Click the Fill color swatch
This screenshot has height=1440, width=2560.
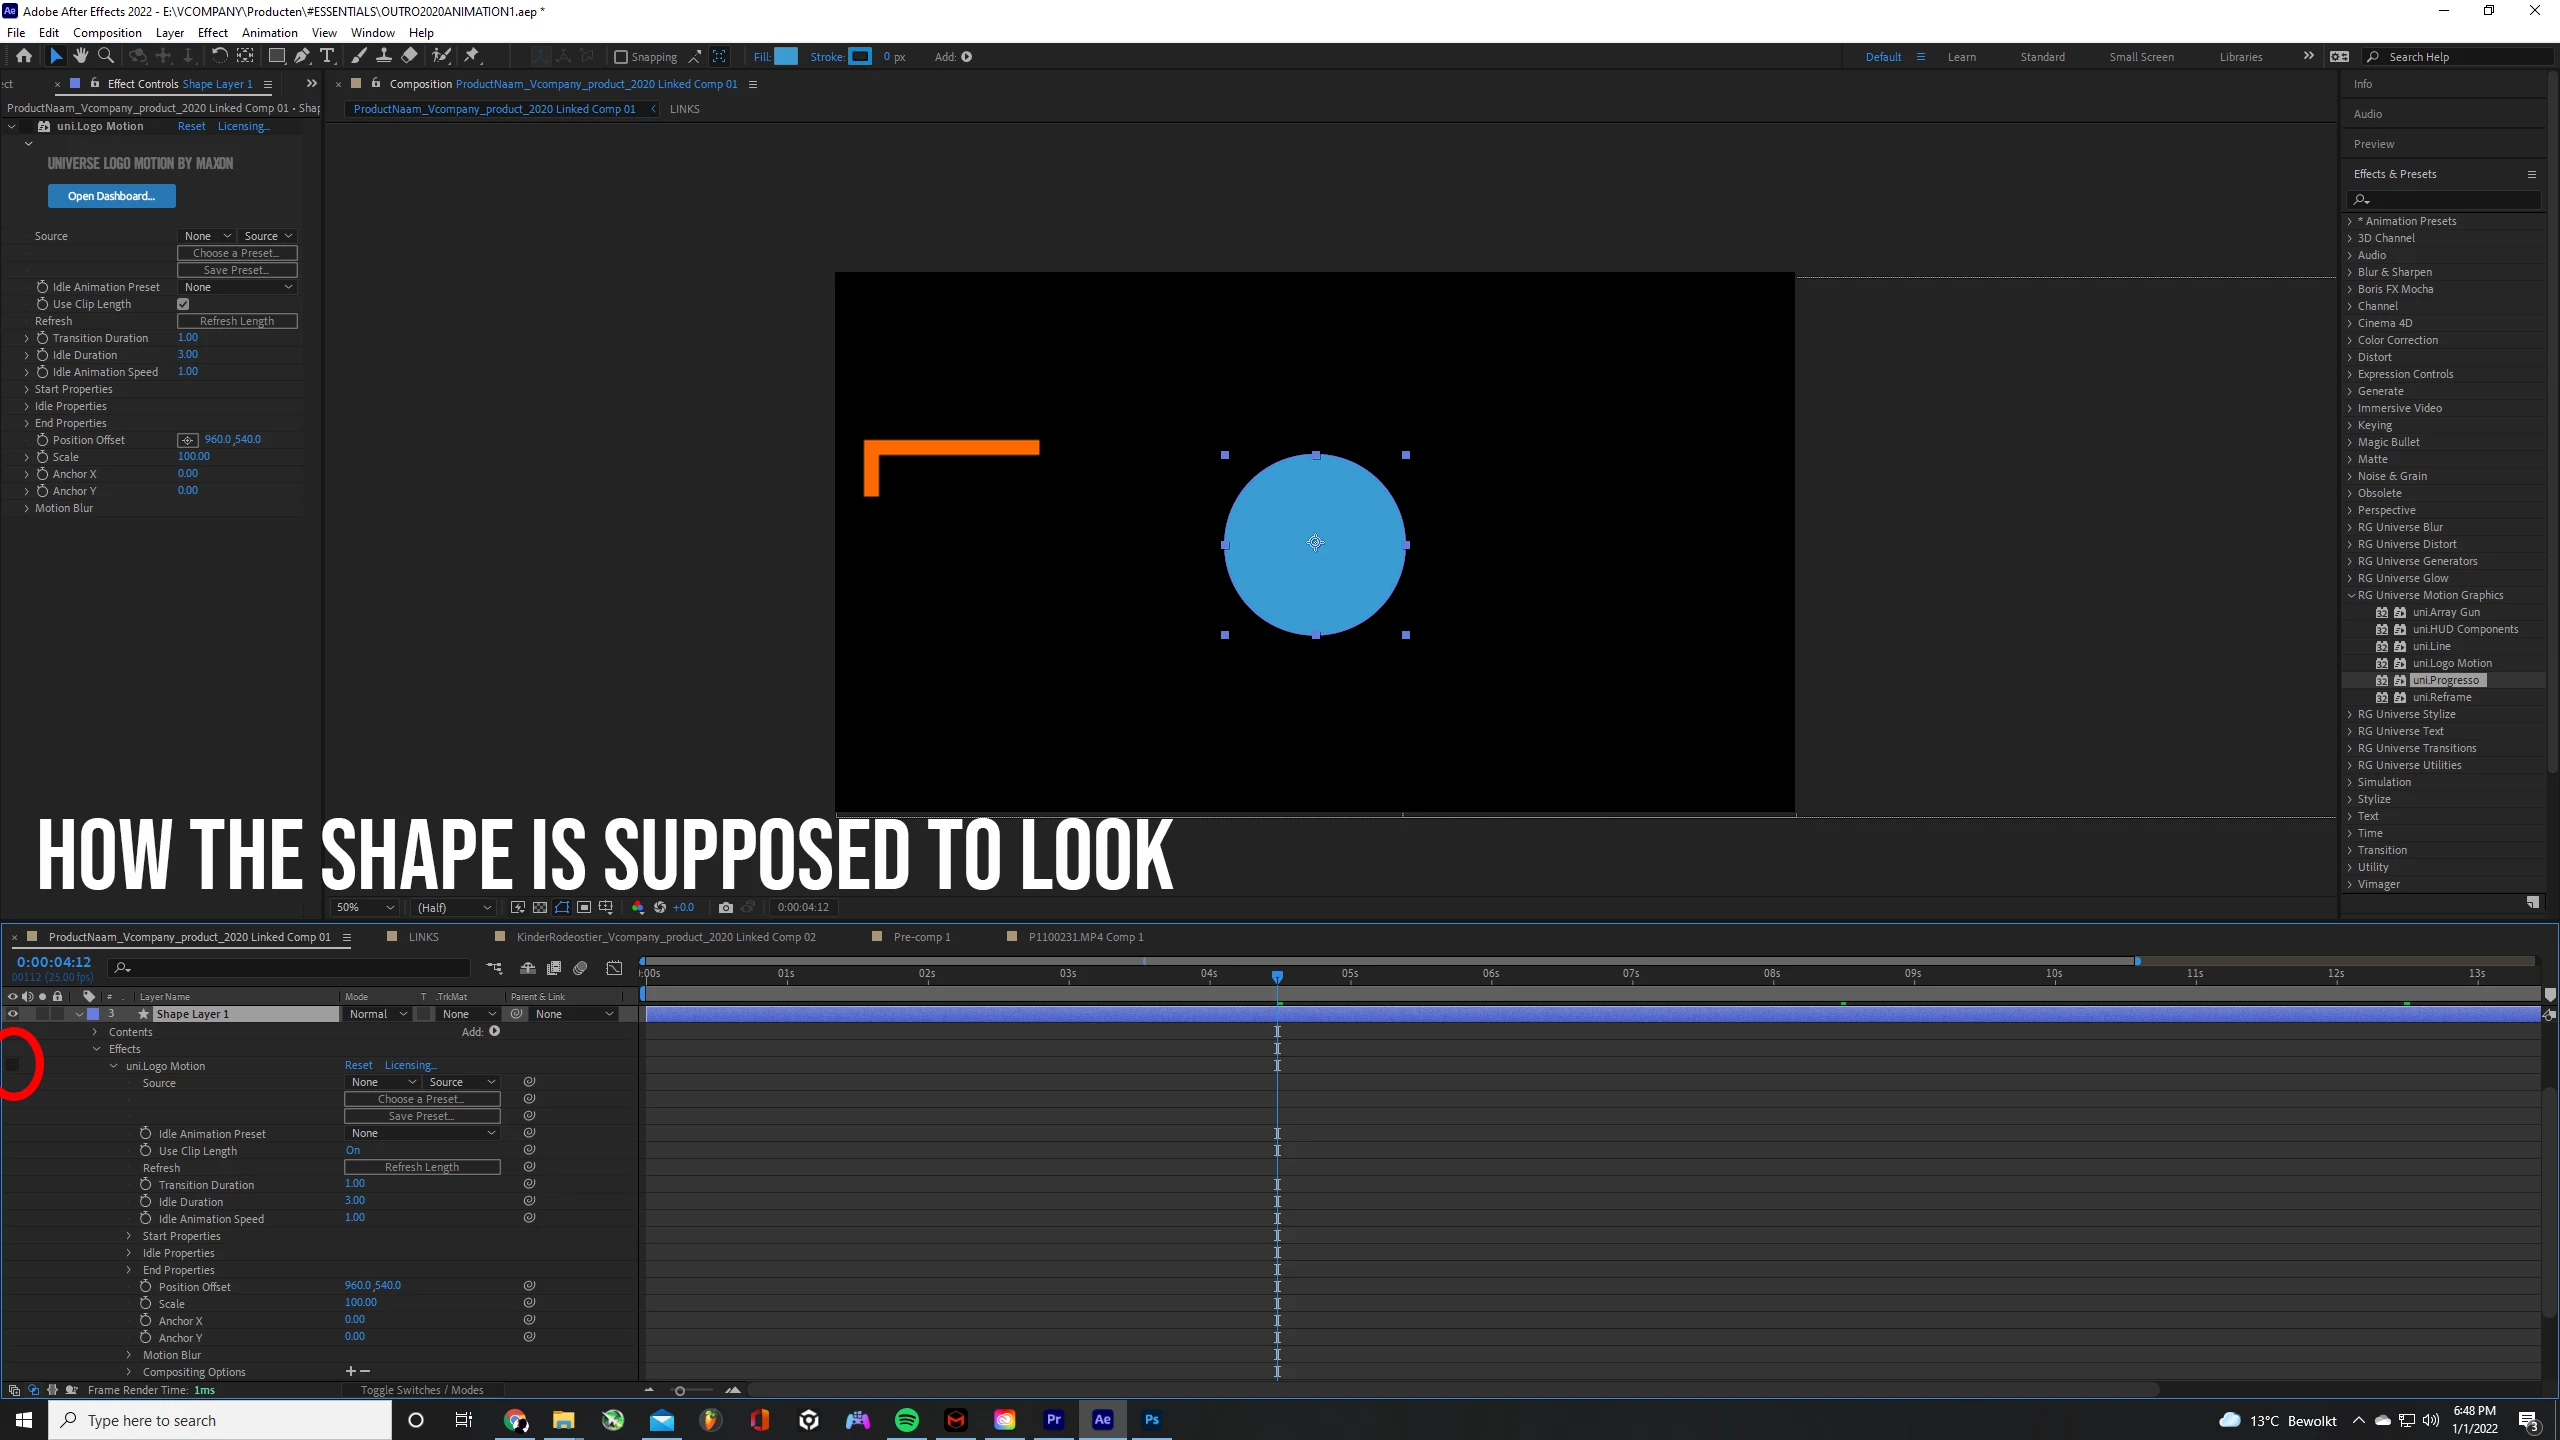[786, 57]
